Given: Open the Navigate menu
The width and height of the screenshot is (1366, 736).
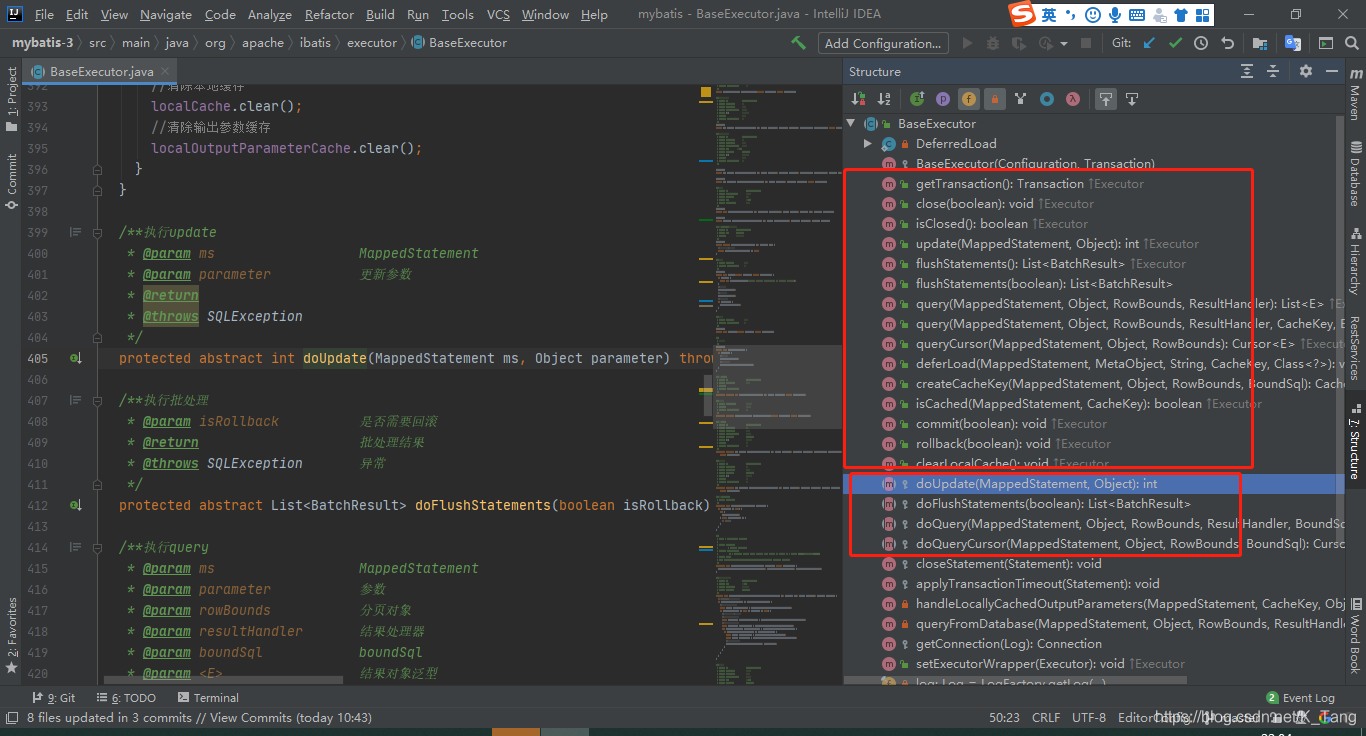Looking at the screenshot, I should coord(166,14).
